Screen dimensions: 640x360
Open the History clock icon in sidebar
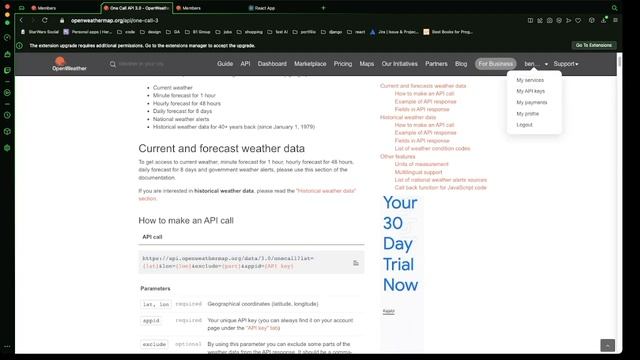(7, 116)
